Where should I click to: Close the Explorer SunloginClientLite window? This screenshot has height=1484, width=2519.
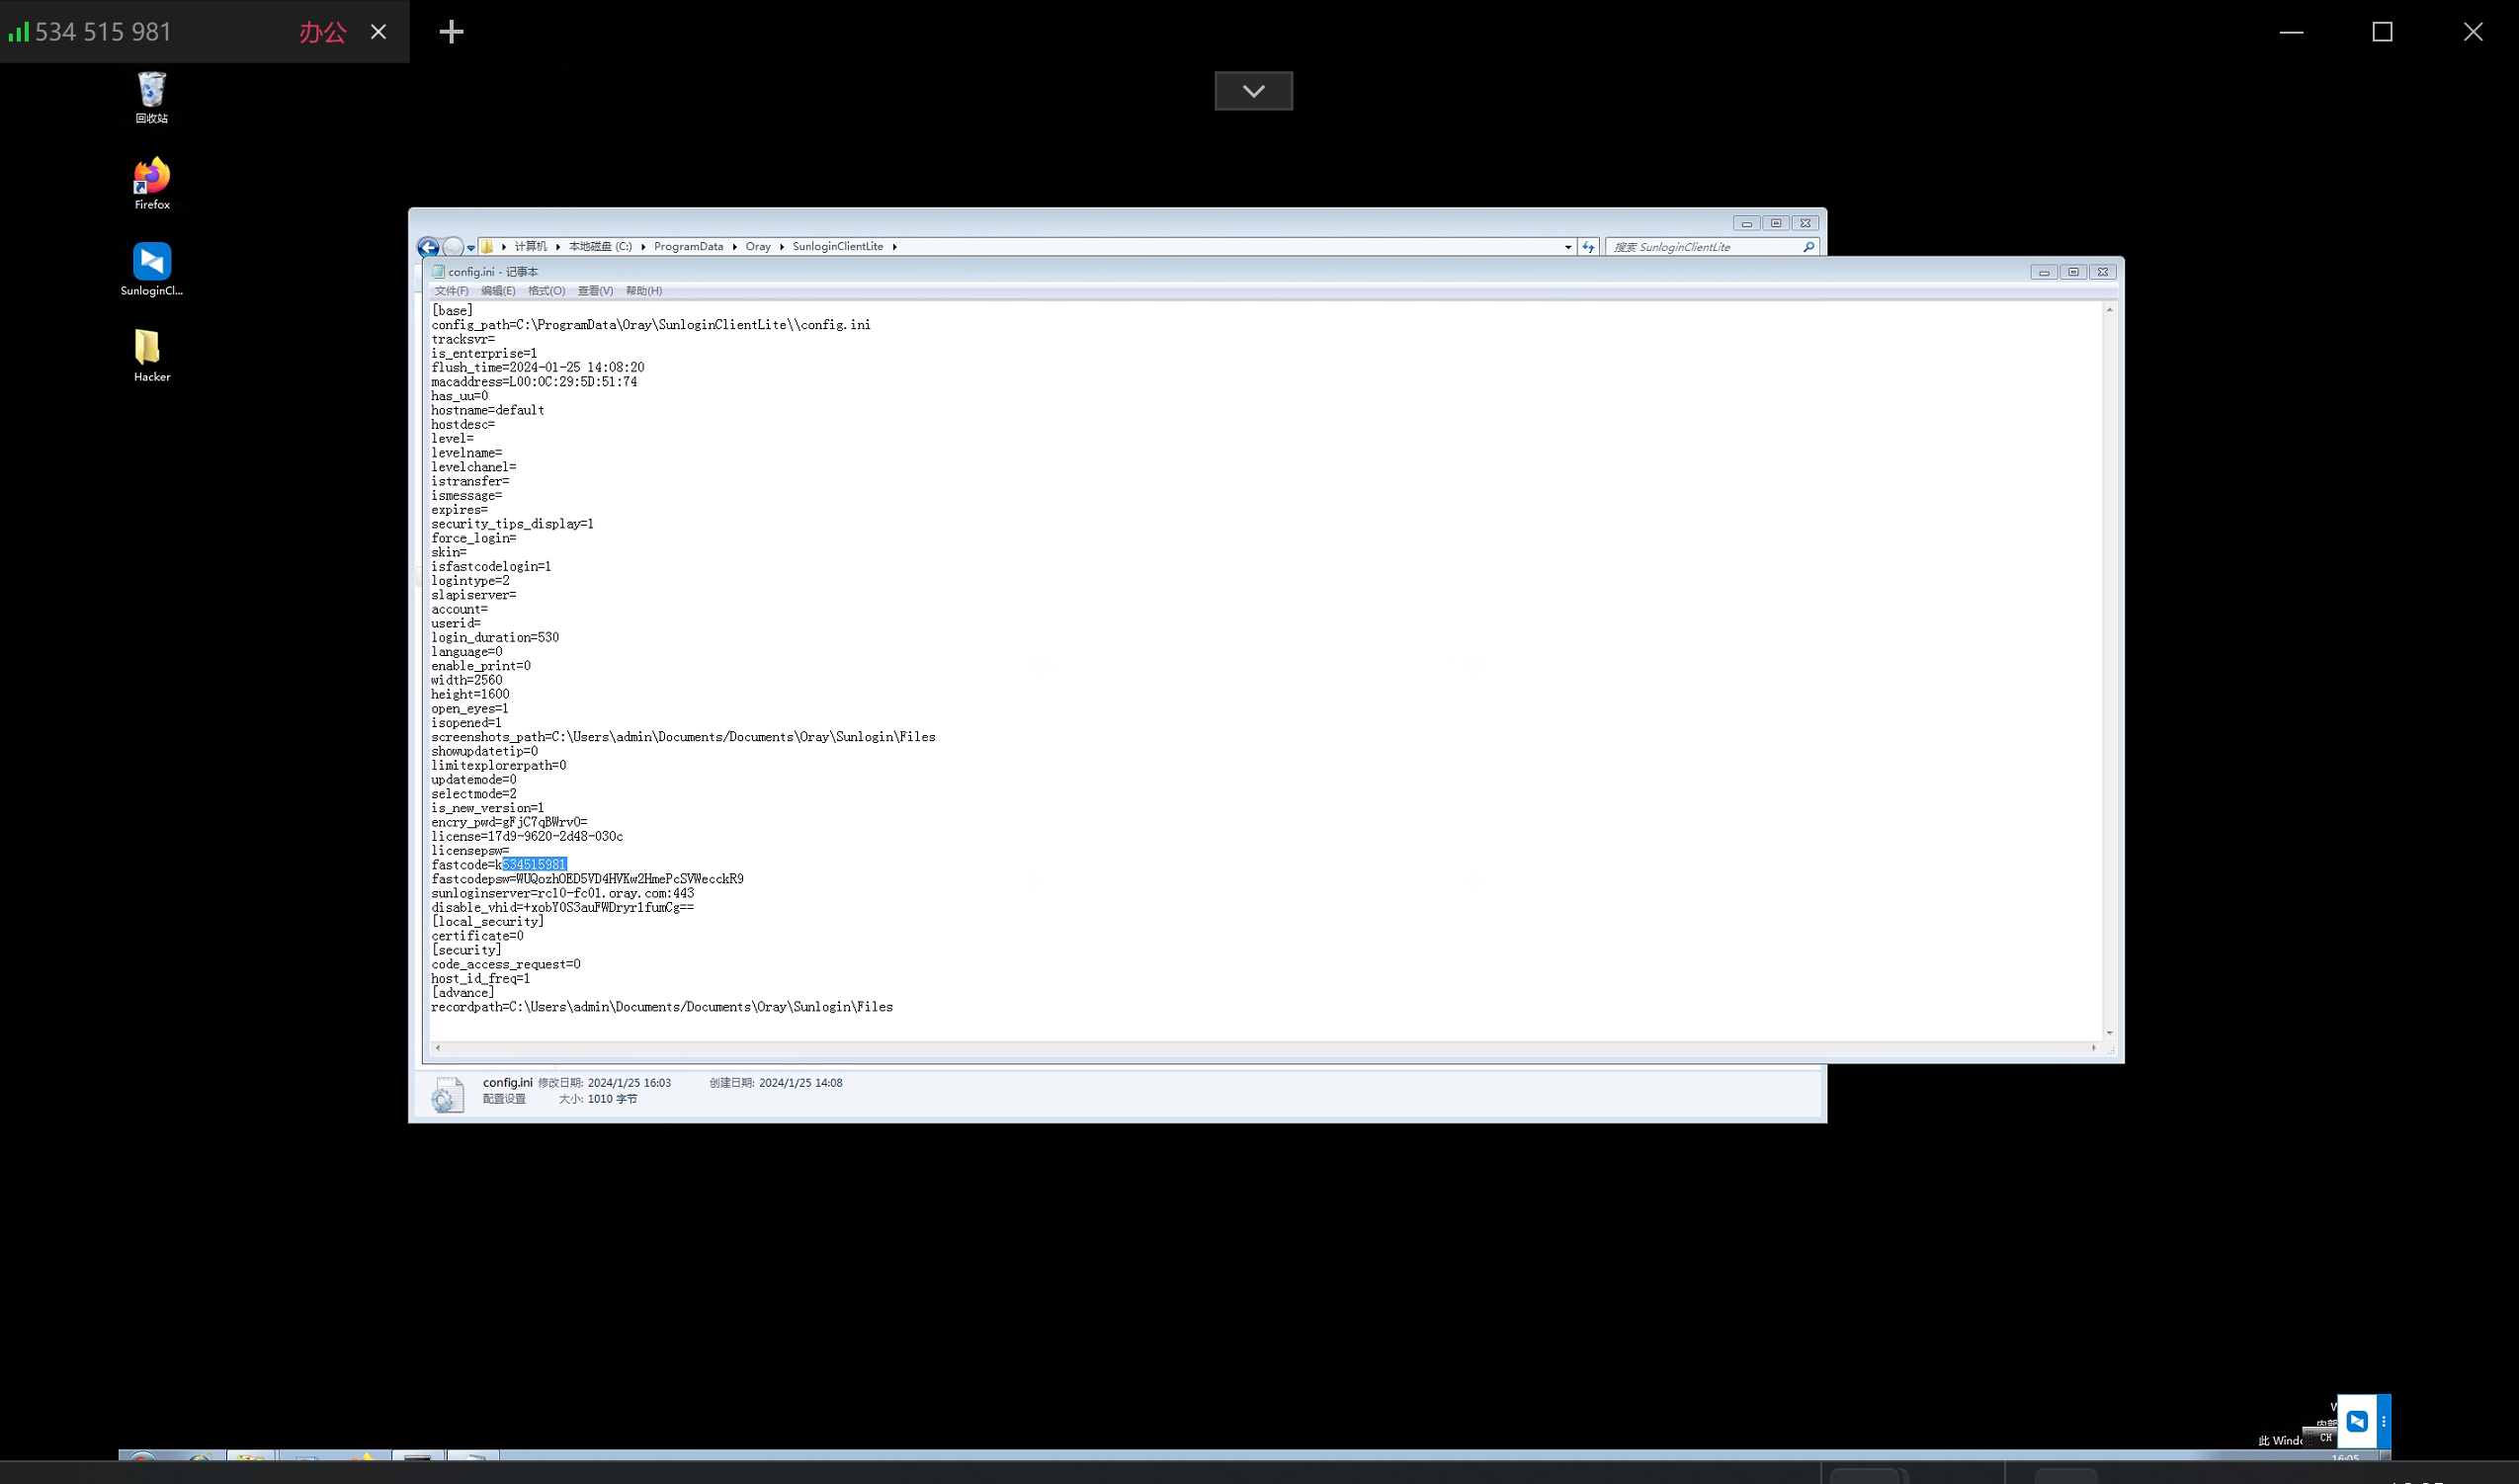coord(1805,223)
